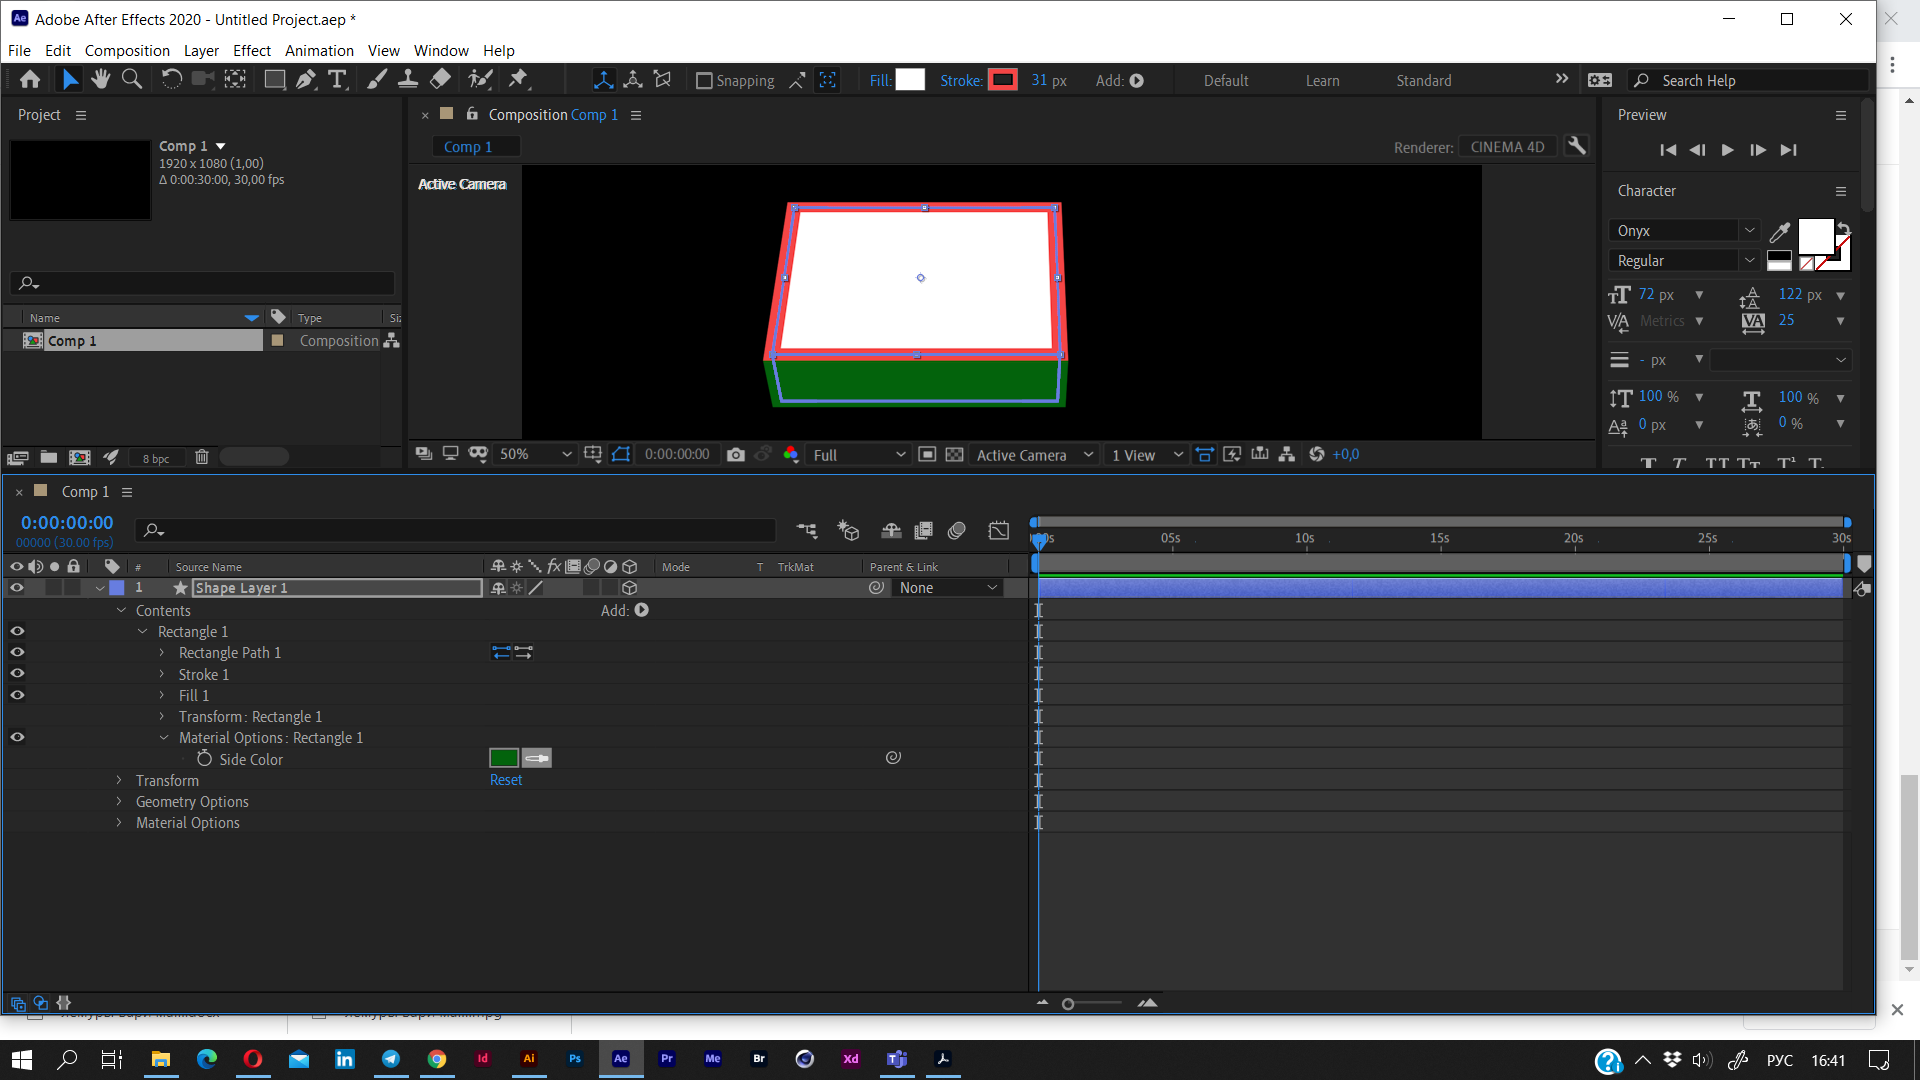
Task: Select the Type tool
Action: point(338,79)
